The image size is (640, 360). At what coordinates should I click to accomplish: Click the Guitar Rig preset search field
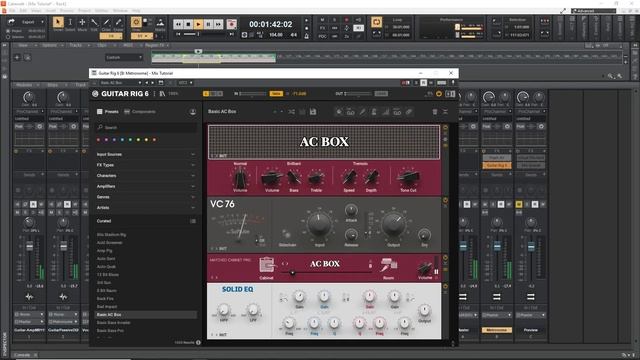point(146,127)
